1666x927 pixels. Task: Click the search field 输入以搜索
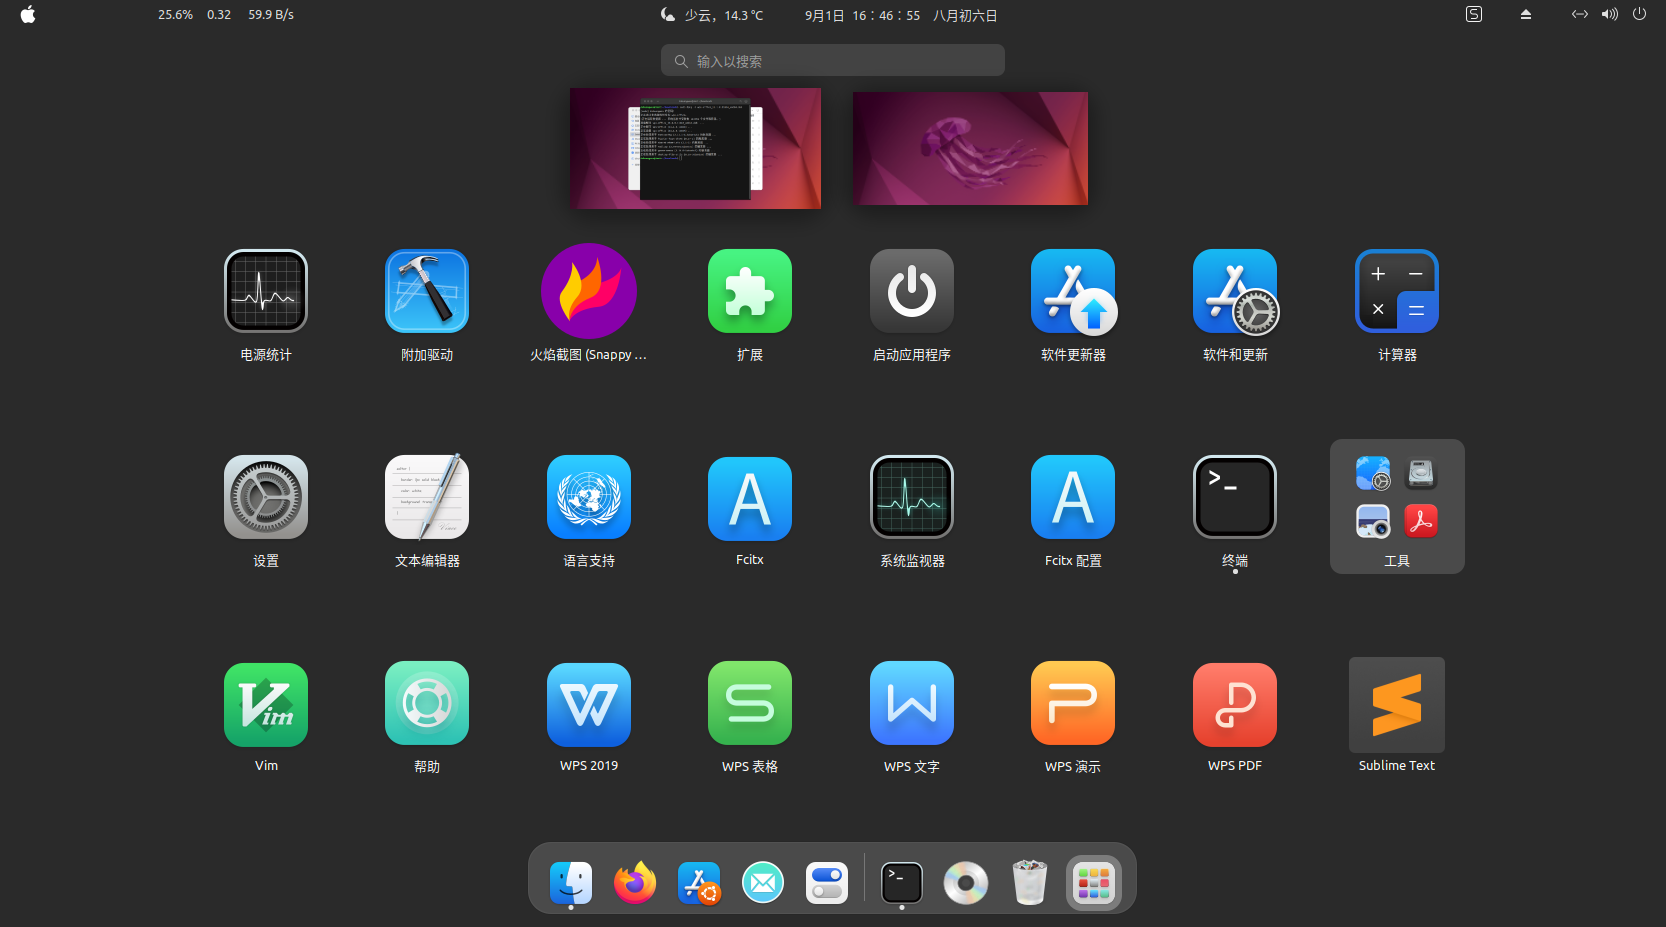pos(833,61)
